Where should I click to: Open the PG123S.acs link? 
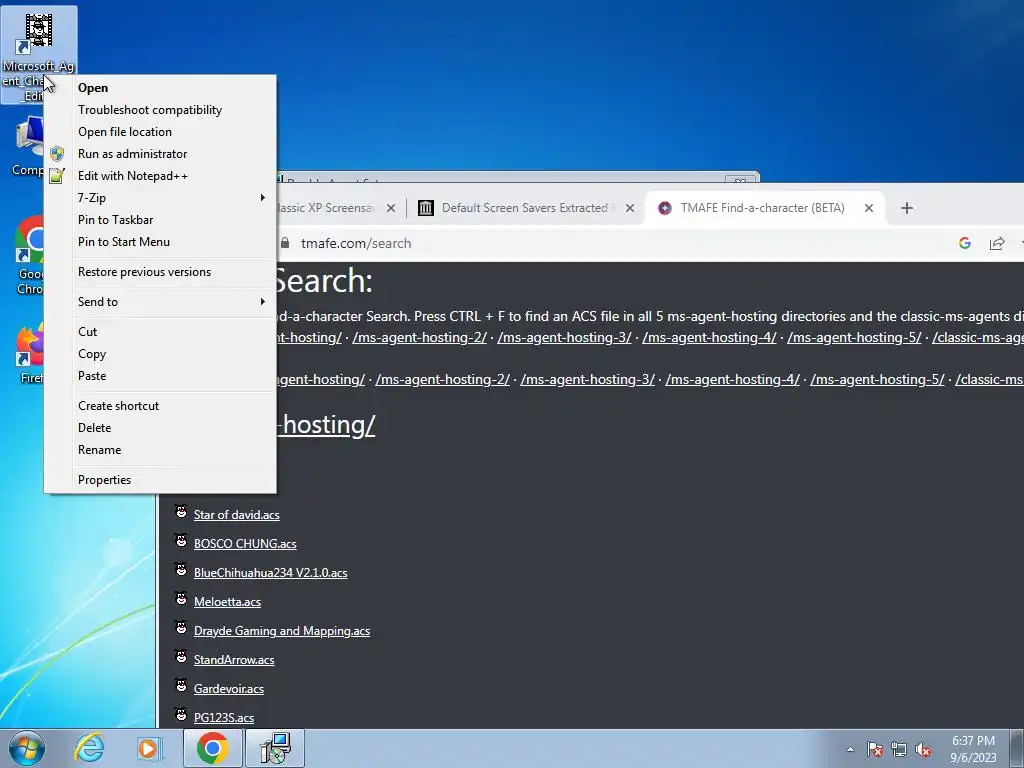pyautogui.click(x=223, y=718)
